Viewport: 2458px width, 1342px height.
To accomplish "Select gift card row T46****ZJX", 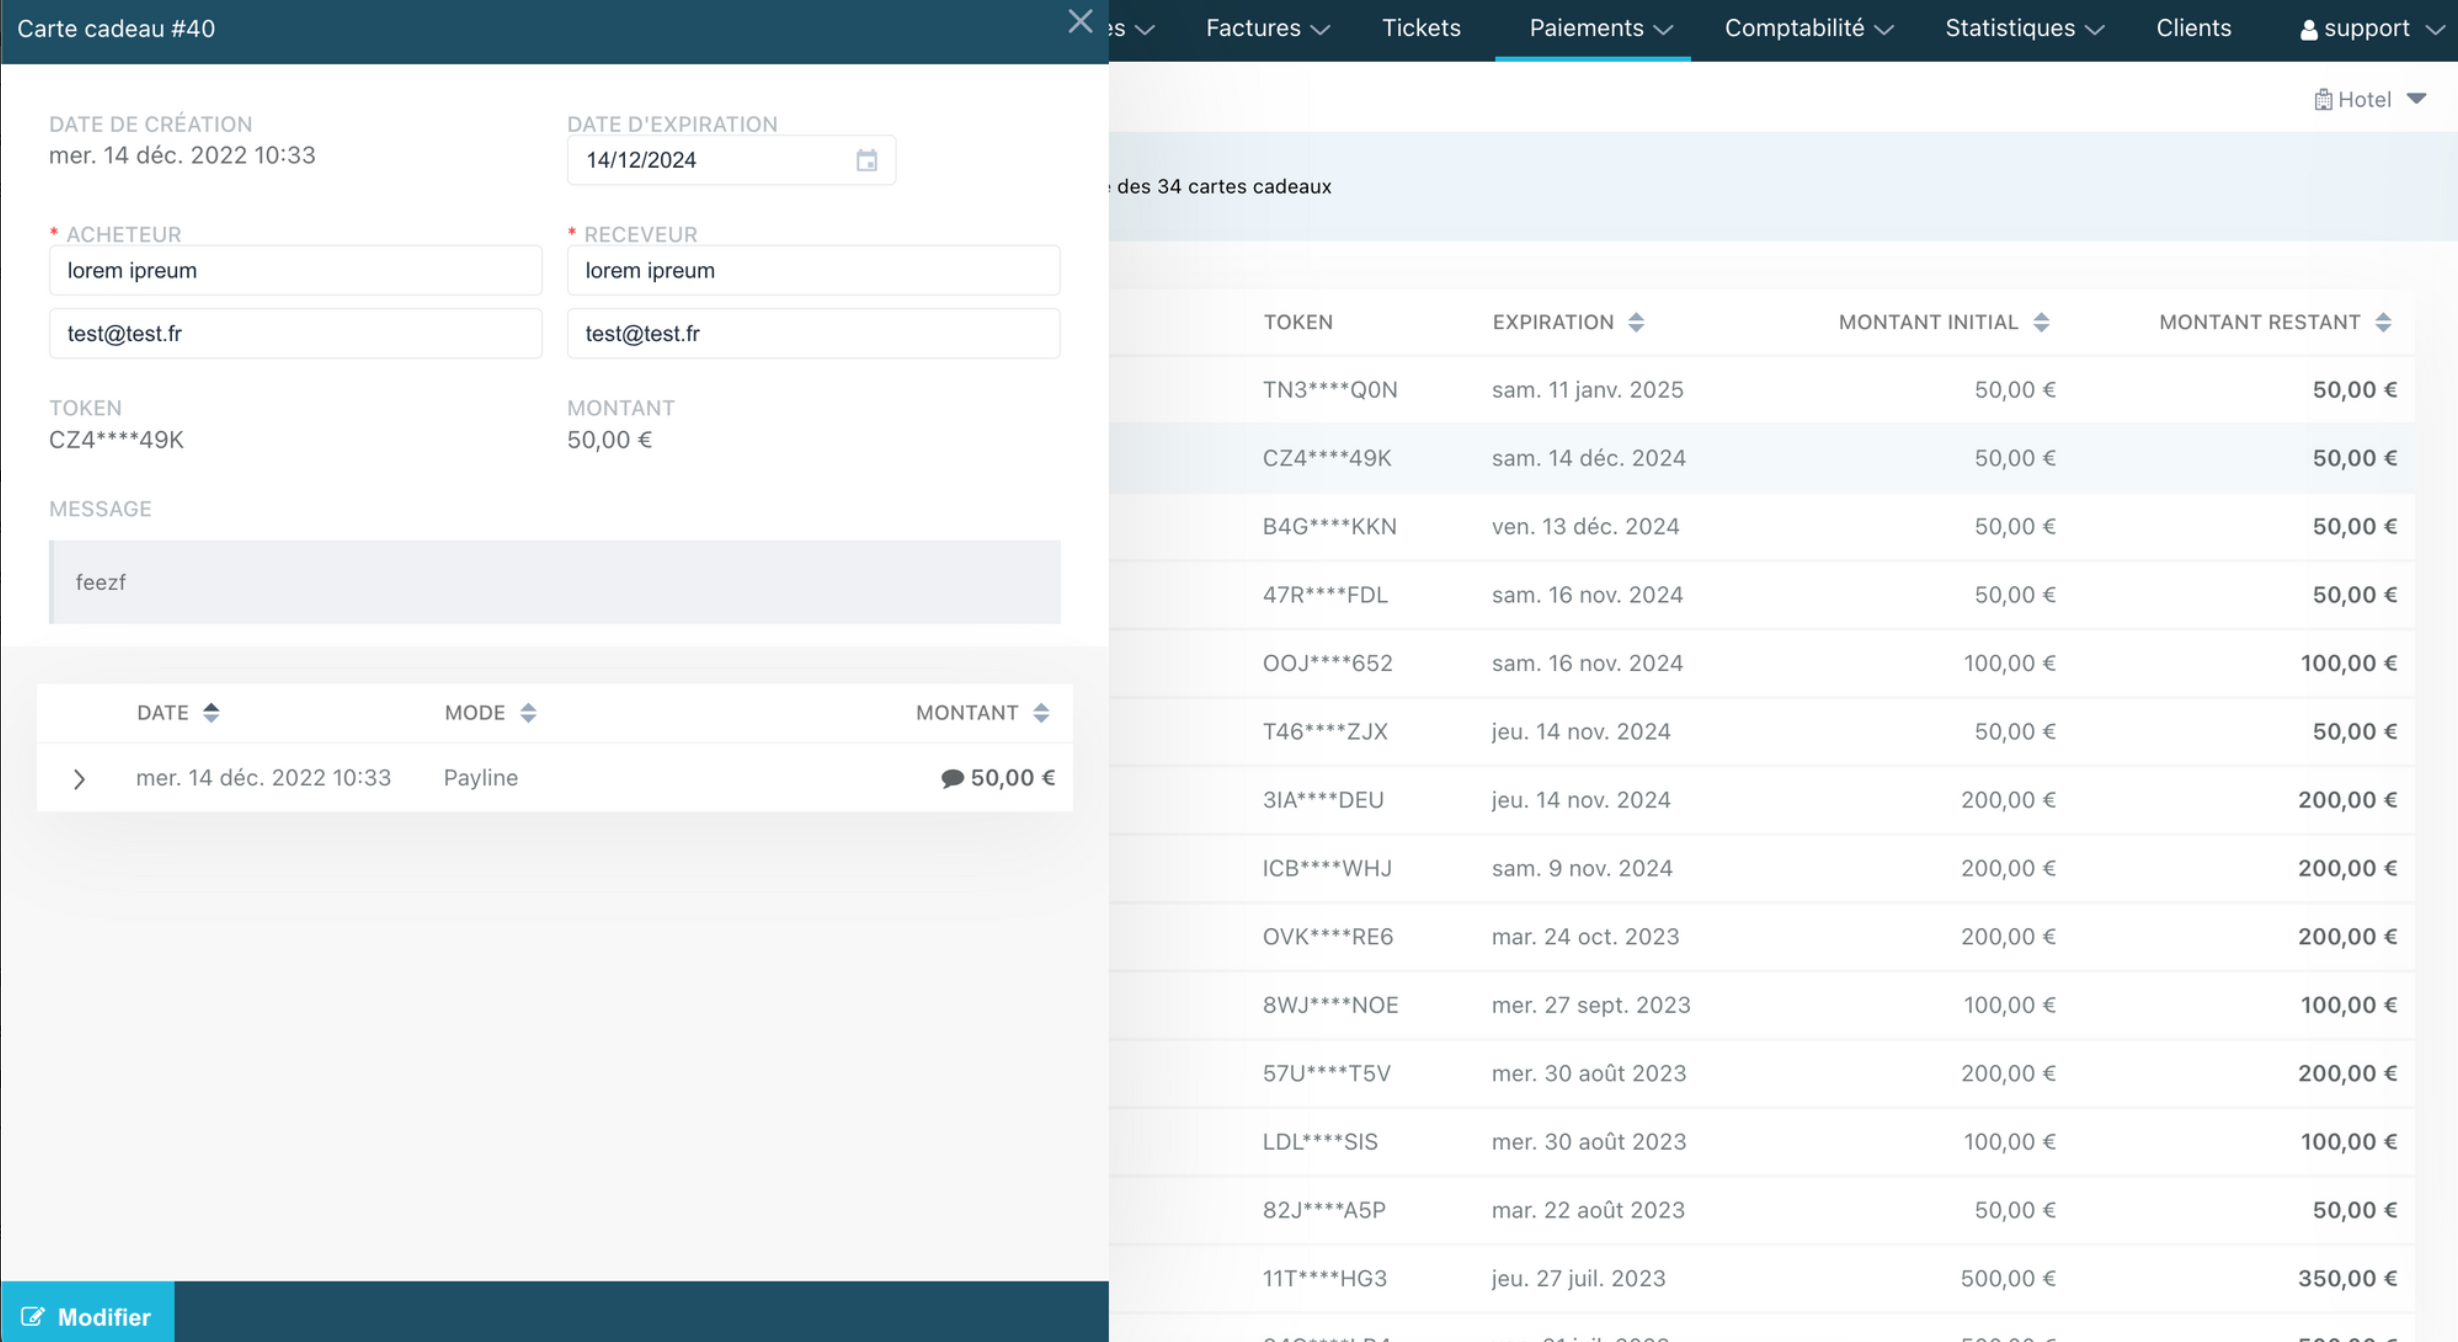I will click(x=1762, y=732).
